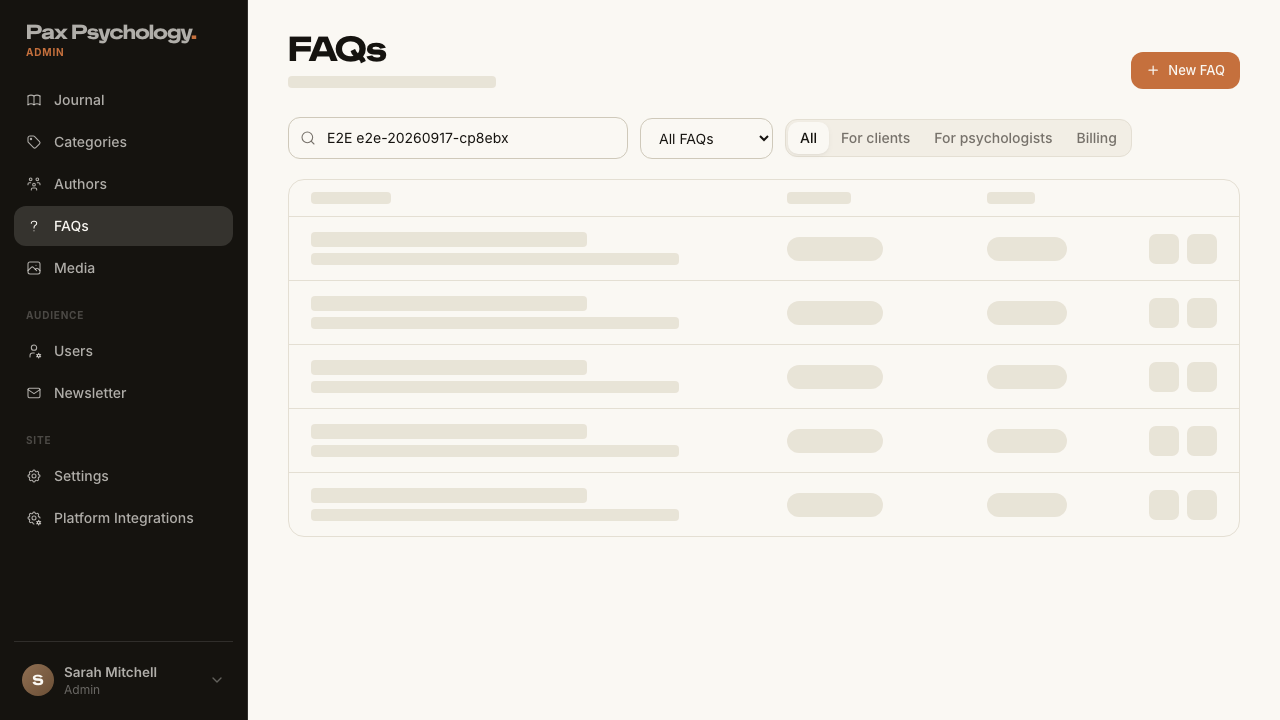Click the Pax Psychology logo

111,33
